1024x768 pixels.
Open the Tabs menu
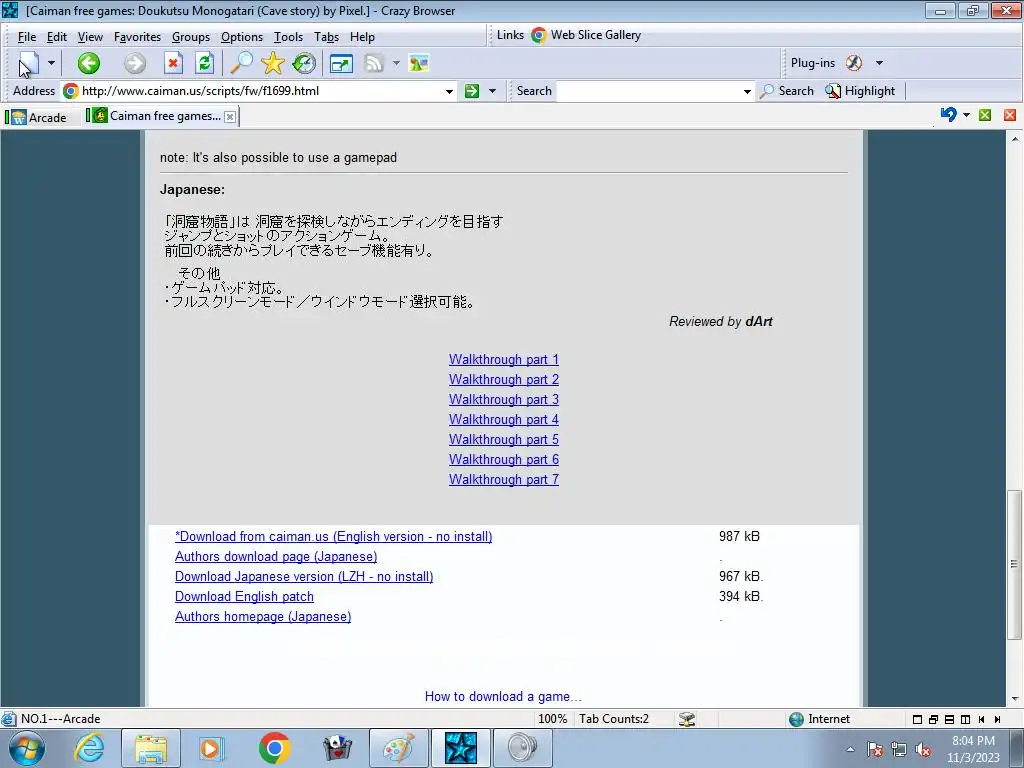(327, 37)
